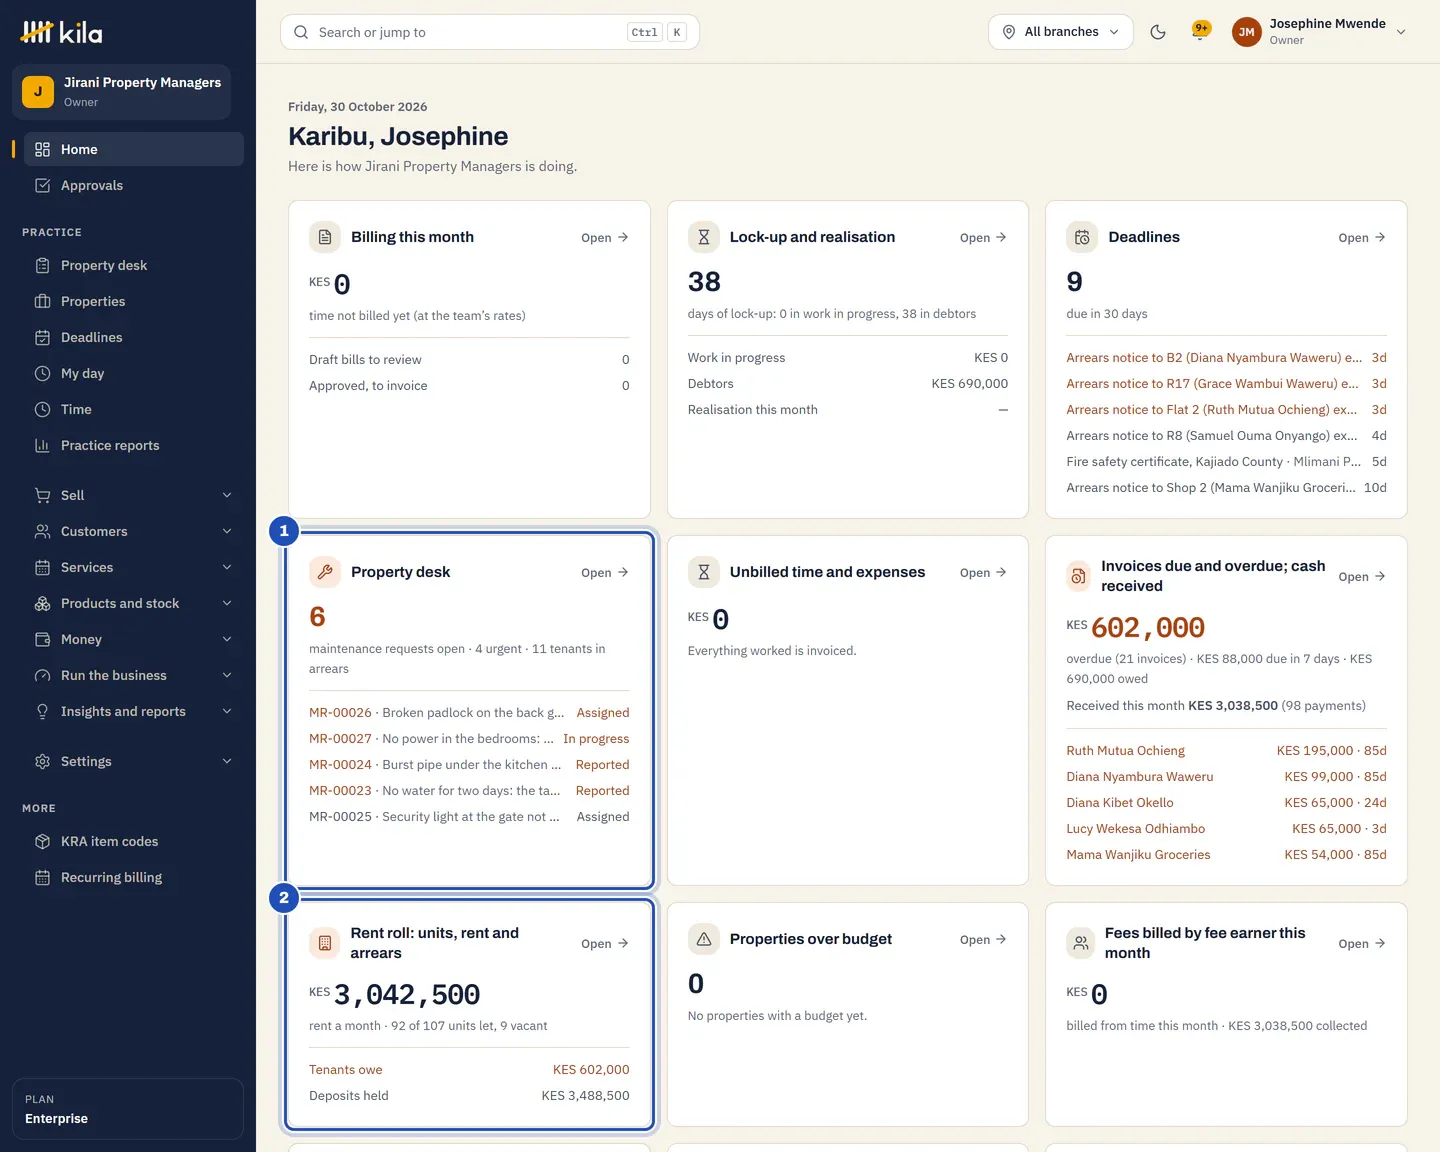This screenshot has height=1152, width=1440.
Task: Click Unbilled time and expenses hourglass icon
Action: click(704, 572)
